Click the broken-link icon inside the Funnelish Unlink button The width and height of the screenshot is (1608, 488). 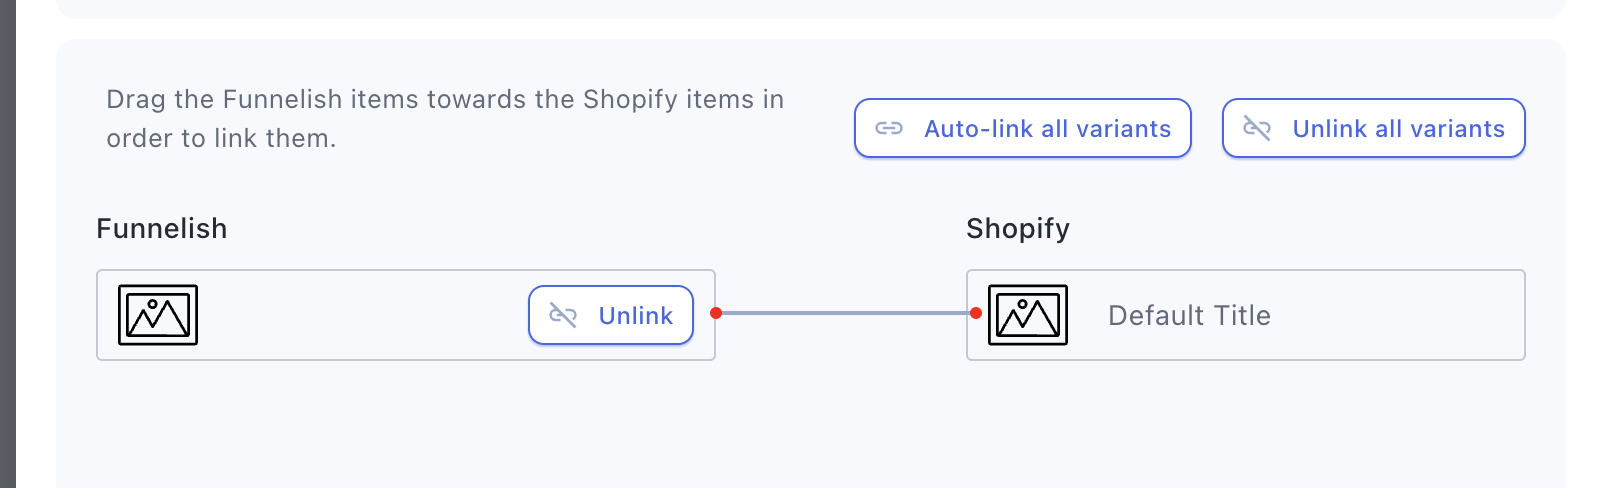point(563,316)
